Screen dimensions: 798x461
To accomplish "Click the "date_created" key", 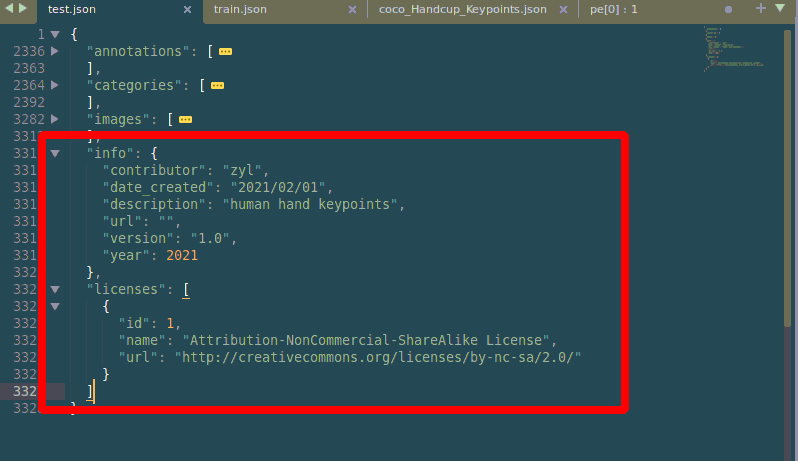I will click(x=158, y=187).
